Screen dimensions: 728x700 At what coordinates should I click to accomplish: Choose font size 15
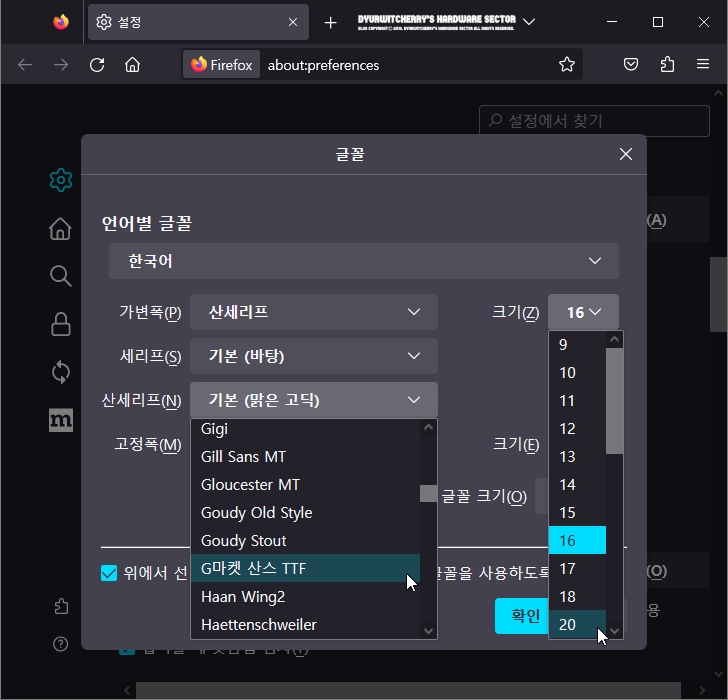click(578, 512)
